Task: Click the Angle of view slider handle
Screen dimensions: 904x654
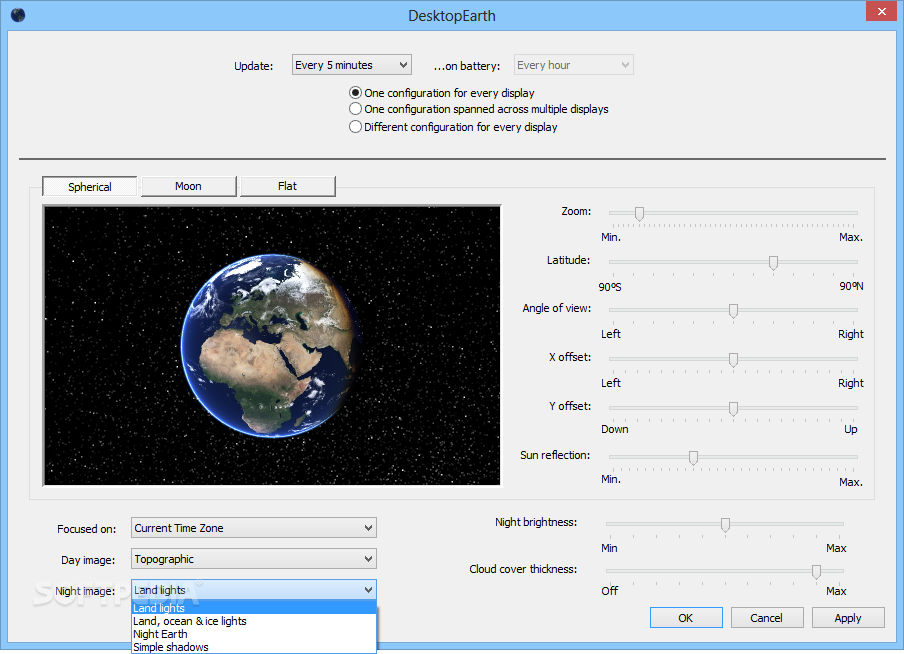Action: pyautogui.click(x=733, y=311)
